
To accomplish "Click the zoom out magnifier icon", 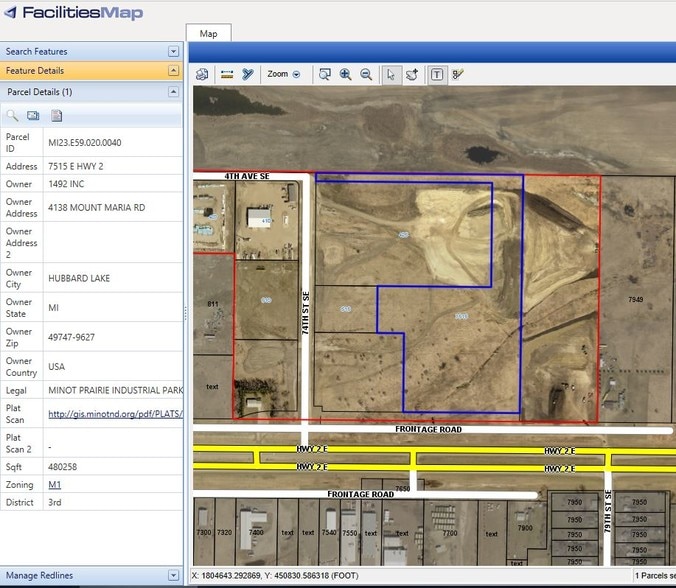I will pyautogui.click(x=366, y=74).
